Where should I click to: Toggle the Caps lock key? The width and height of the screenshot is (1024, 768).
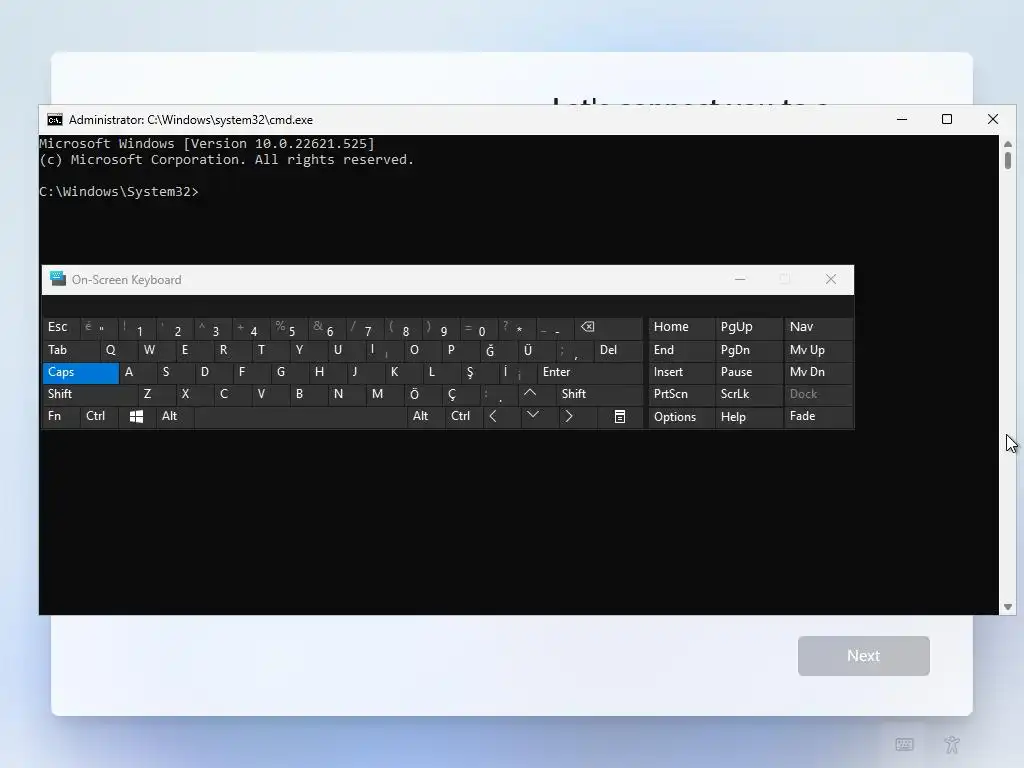click(80, 372)
